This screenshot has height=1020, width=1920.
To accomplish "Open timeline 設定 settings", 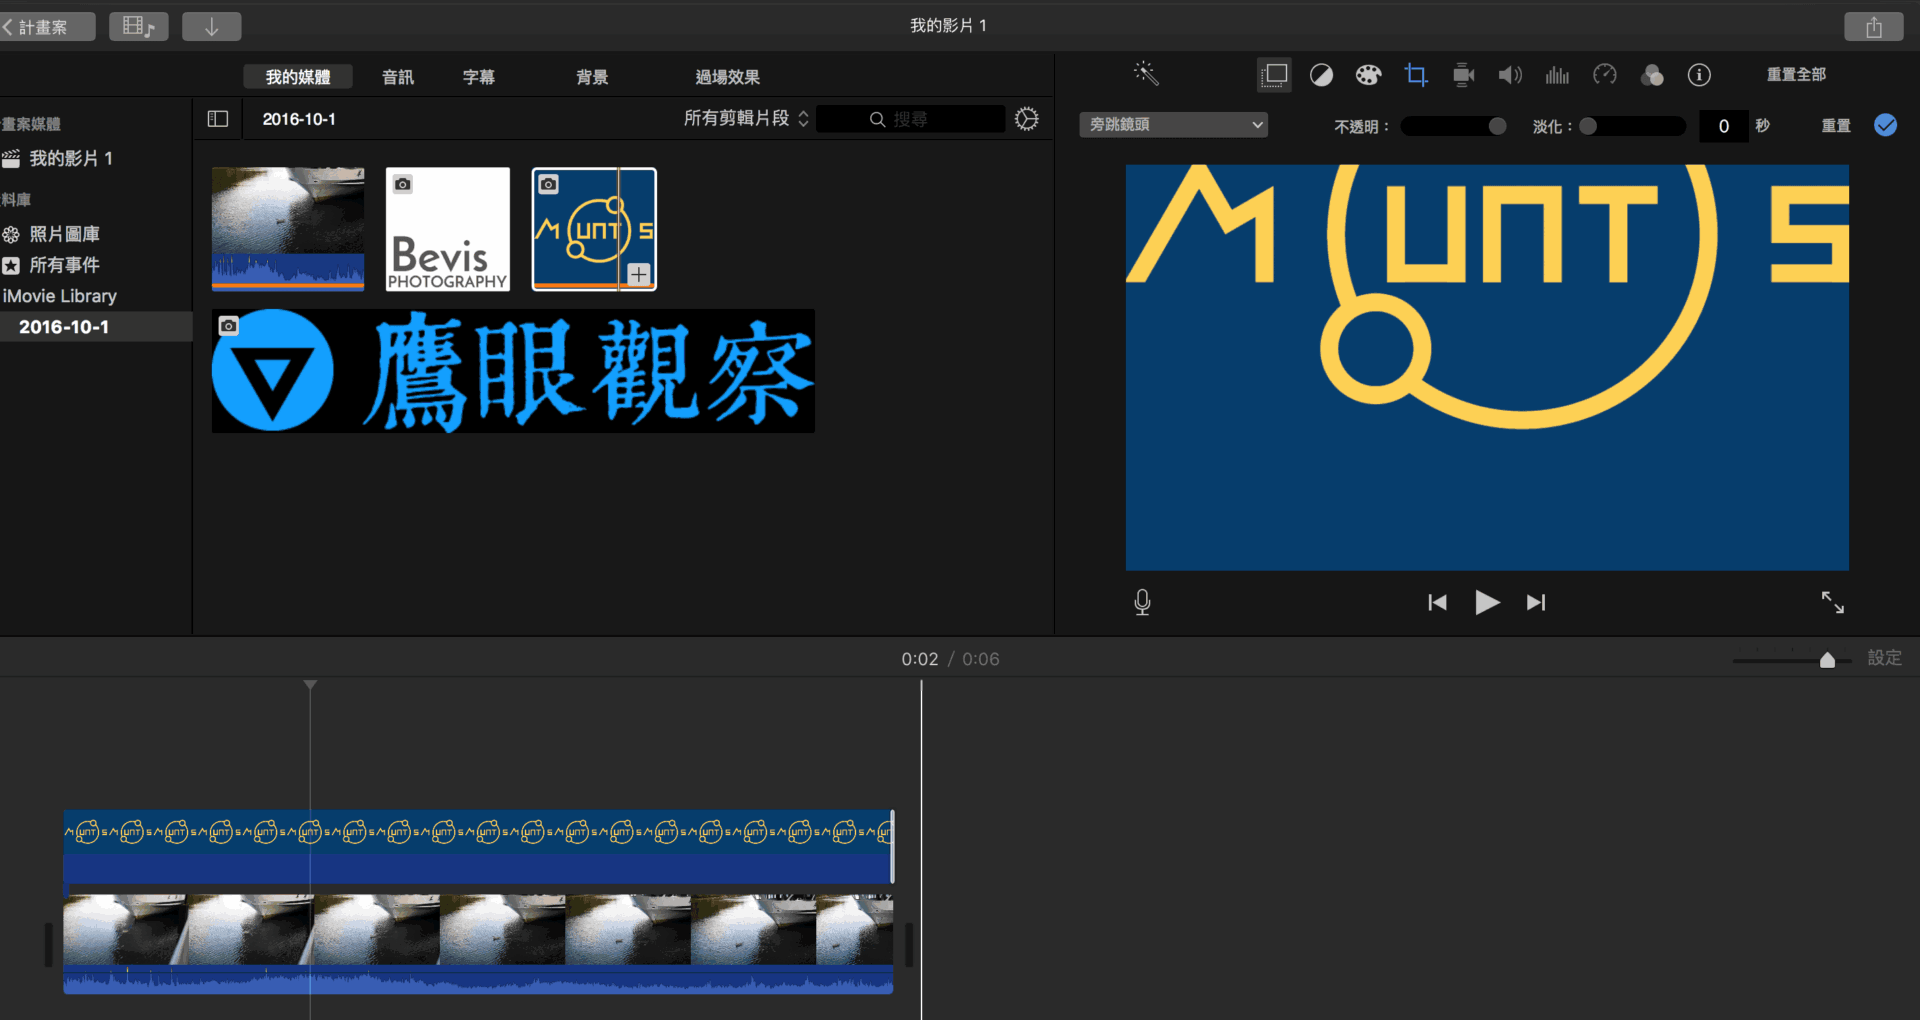I will pyautogui.click(x=1885, y=658).
